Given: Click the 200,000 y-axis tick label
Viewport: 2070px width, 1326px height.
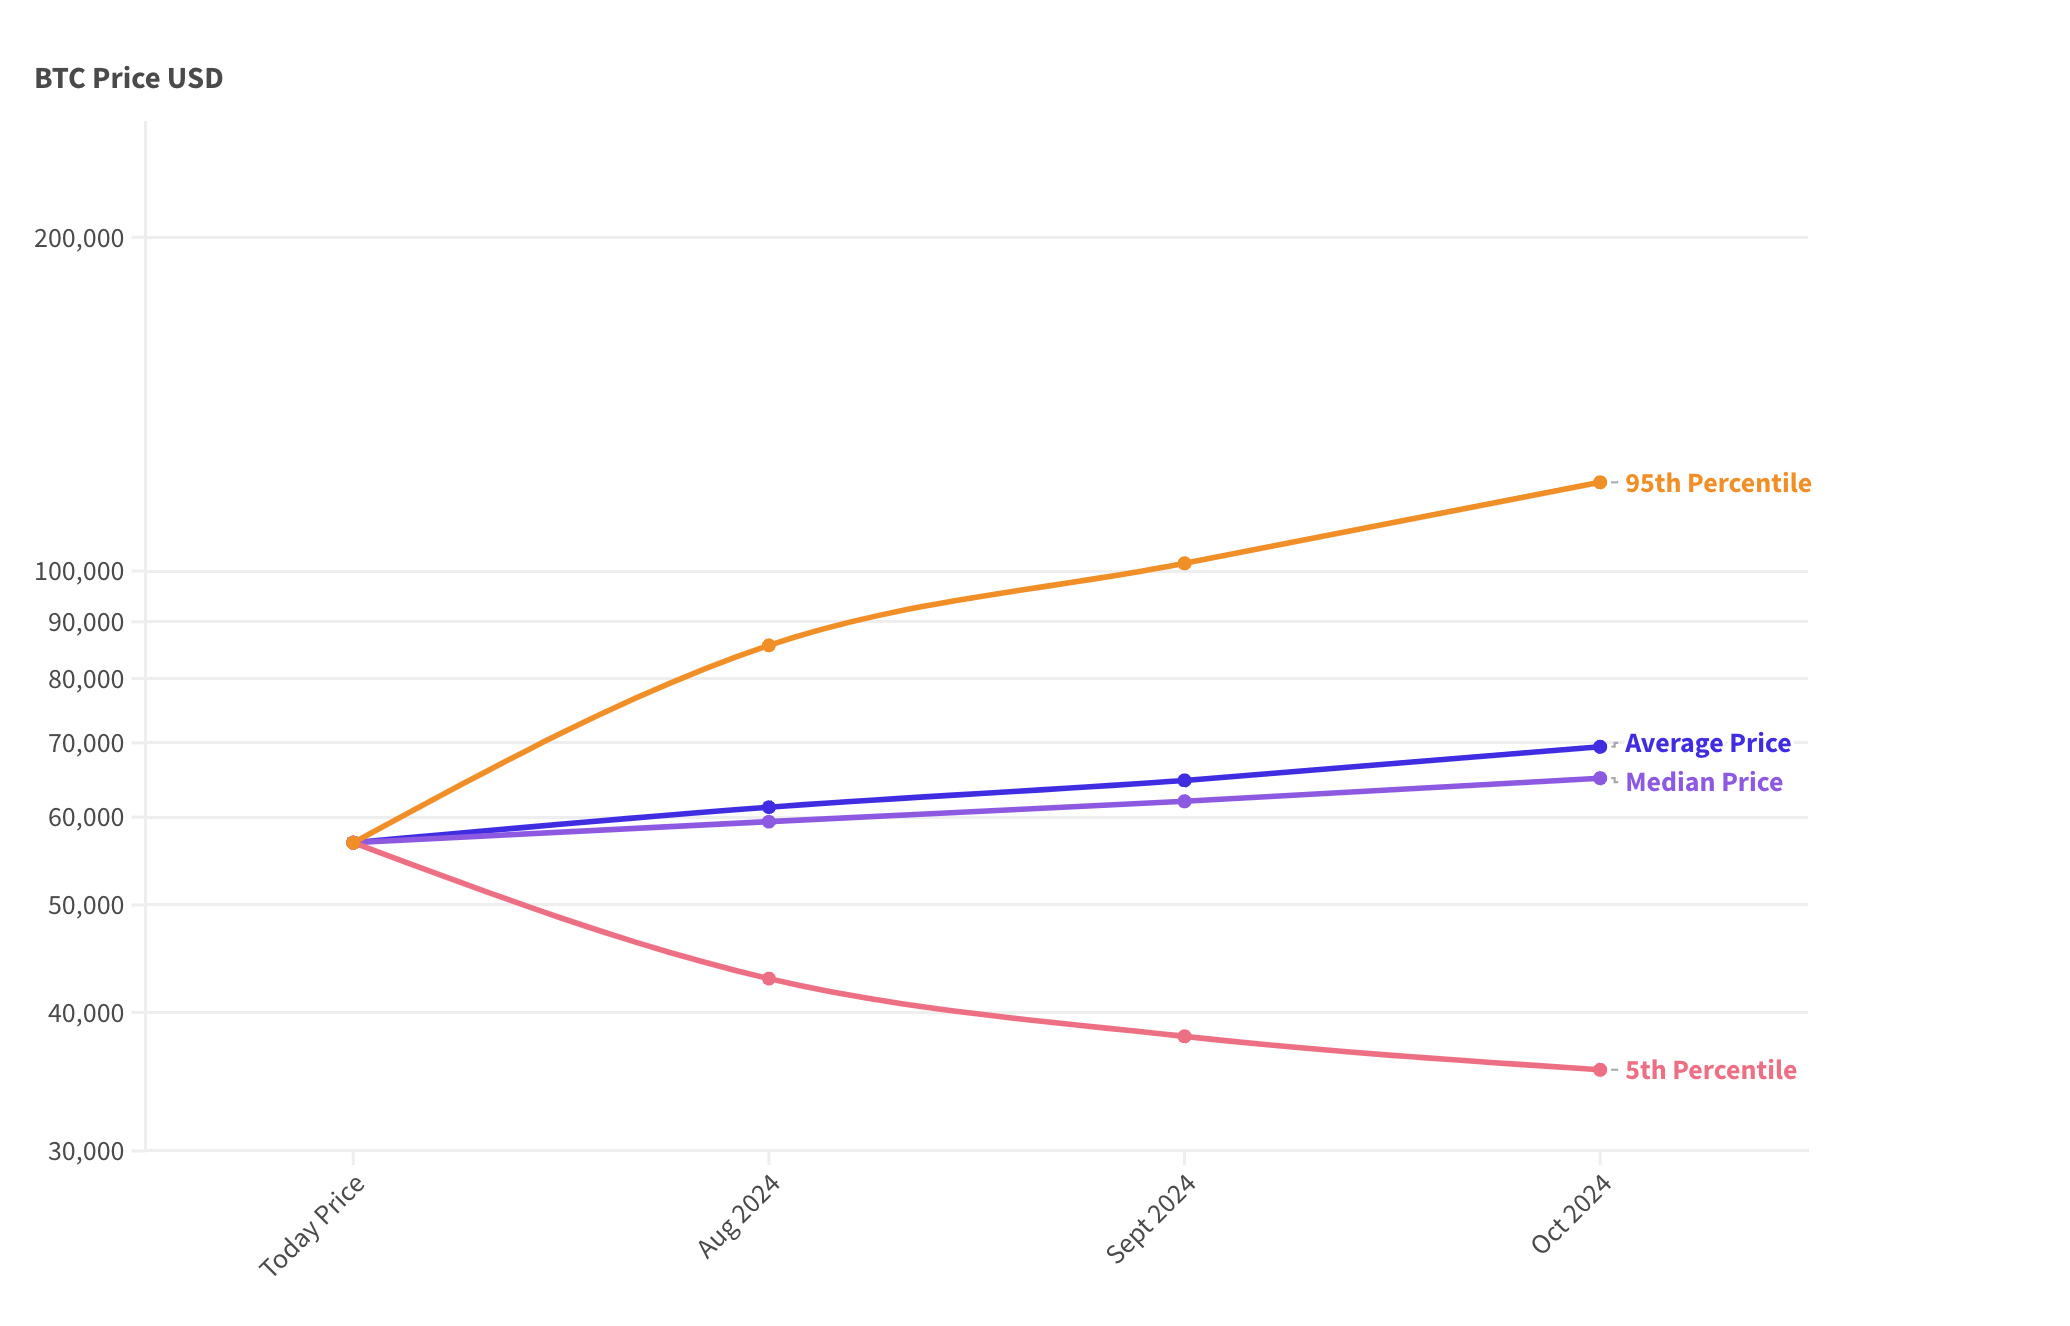Looking at the screenshot, I should (80, 238).
